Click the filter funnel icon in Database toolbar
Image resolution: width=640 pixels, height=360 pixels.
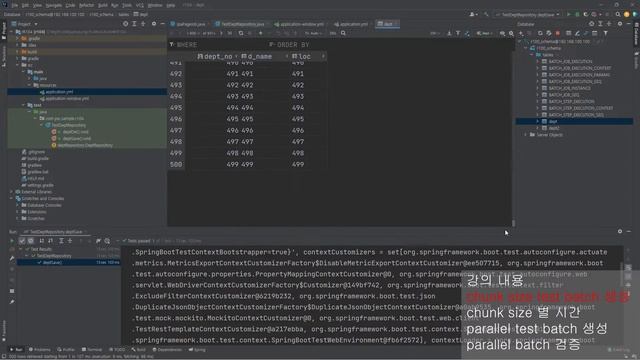[605, 33]
